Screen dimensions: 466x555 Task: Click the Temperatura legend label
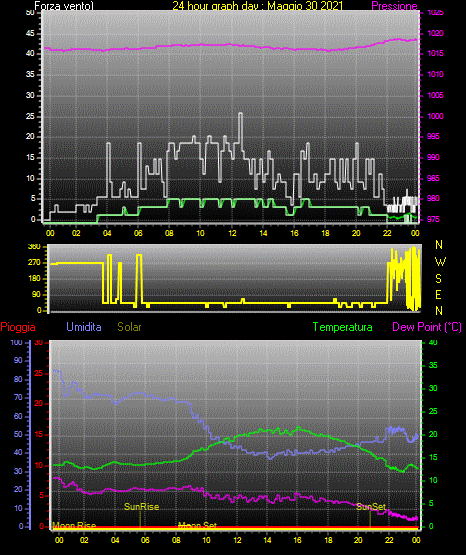(x=342, y=327)
